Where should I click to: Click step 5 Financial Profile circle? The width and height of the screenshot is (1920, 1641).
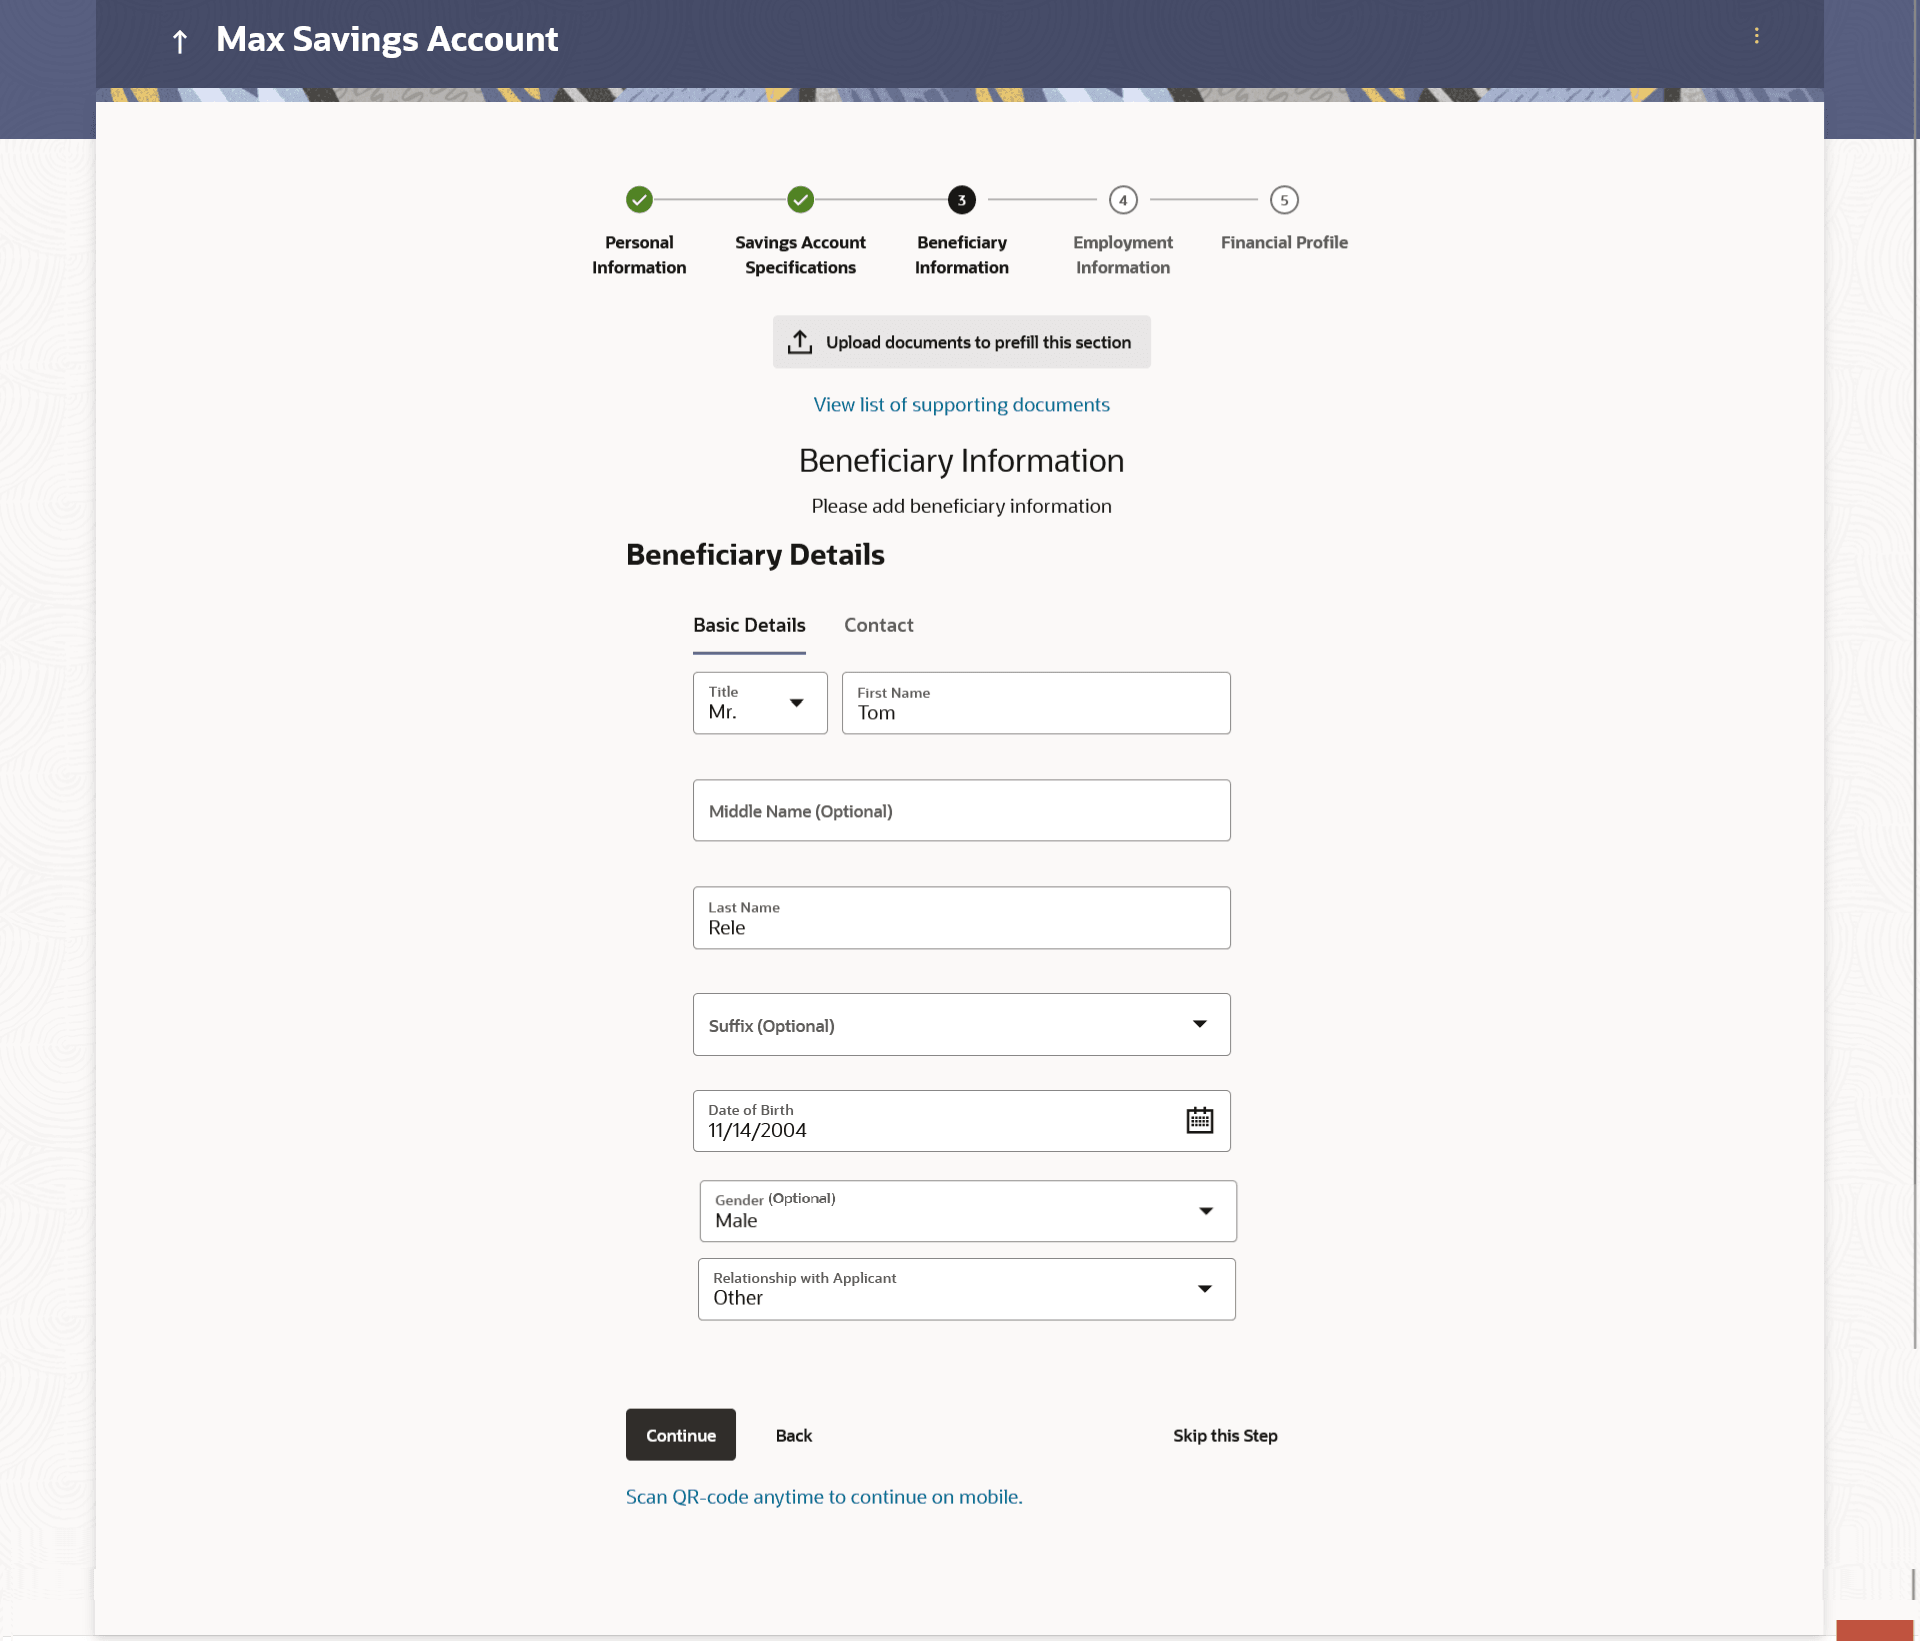click(x=1284, y=200)
